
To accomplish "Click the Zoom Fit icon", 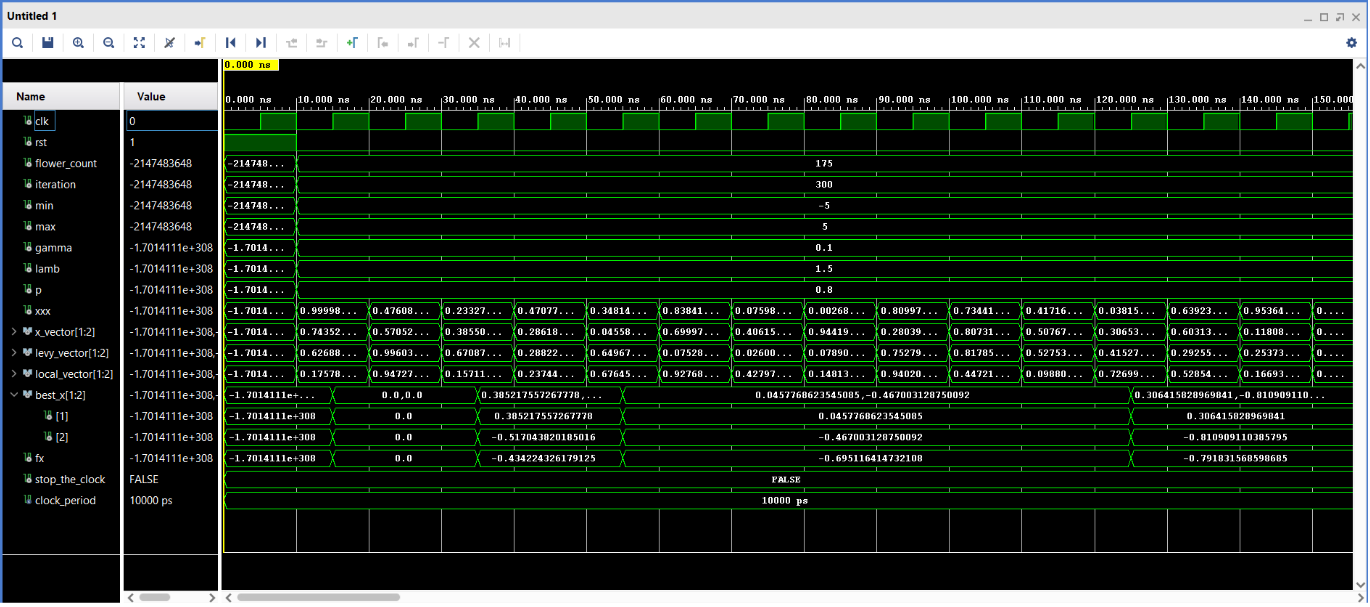I will click(x=139, y=43).
